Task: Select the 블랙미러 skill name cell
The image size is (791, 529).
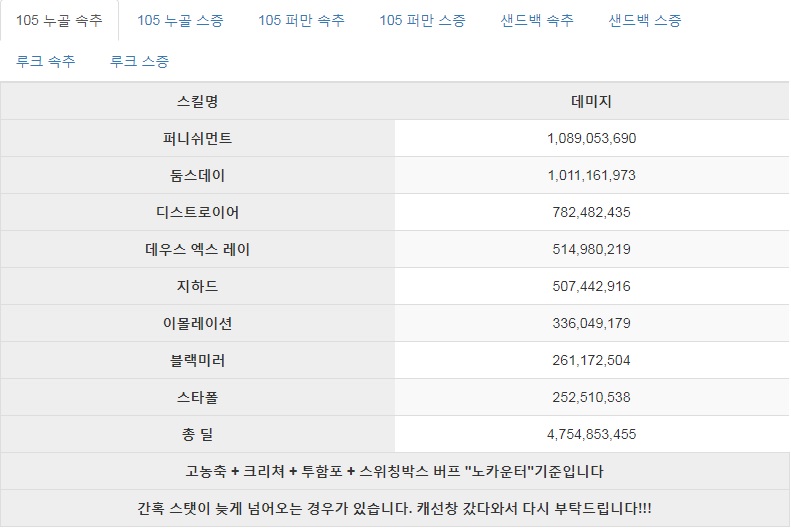Action: (197, 361)
